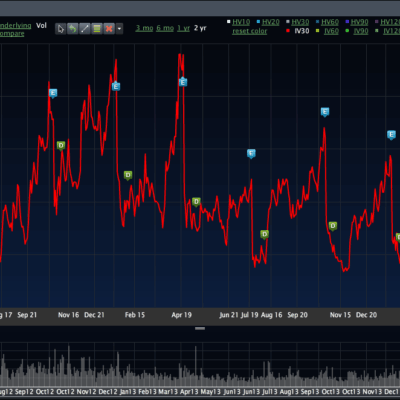Viewport: 400px width, 400px height.
Task: Click the E marker after Dec 20
Action: coord(391,135)
